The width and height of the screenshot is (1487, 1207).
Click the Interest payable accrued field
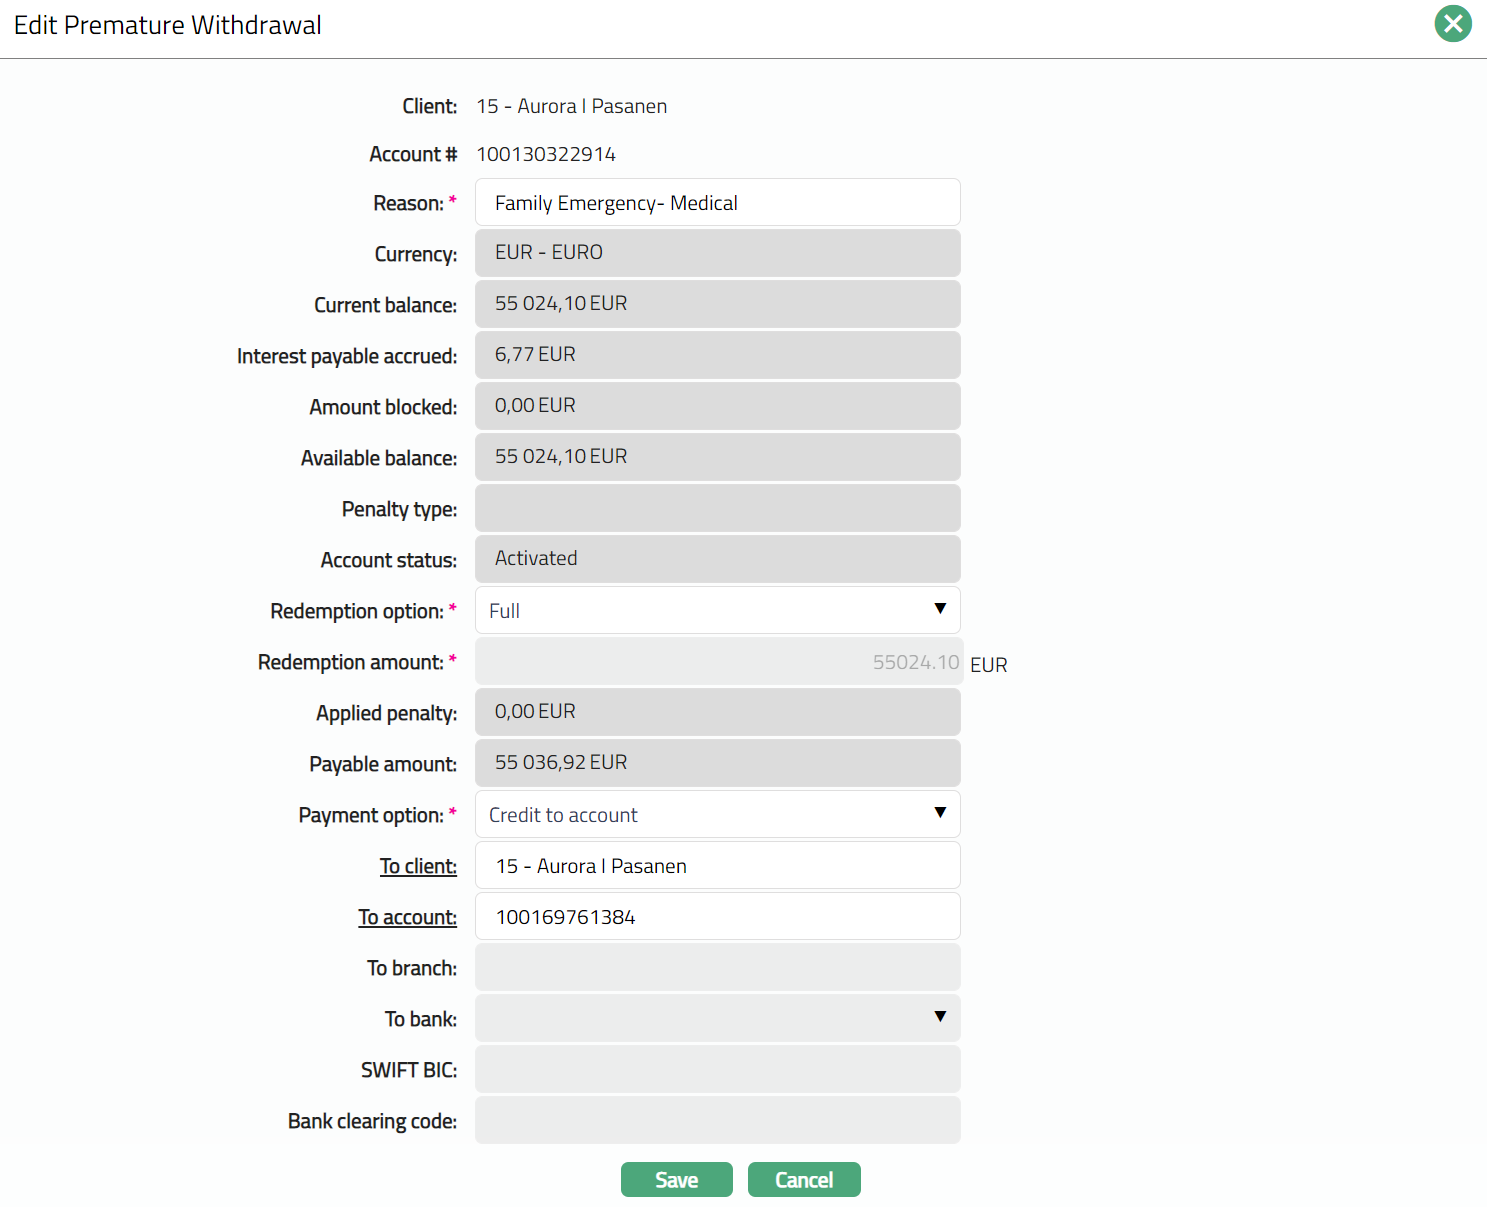(717, 355)
